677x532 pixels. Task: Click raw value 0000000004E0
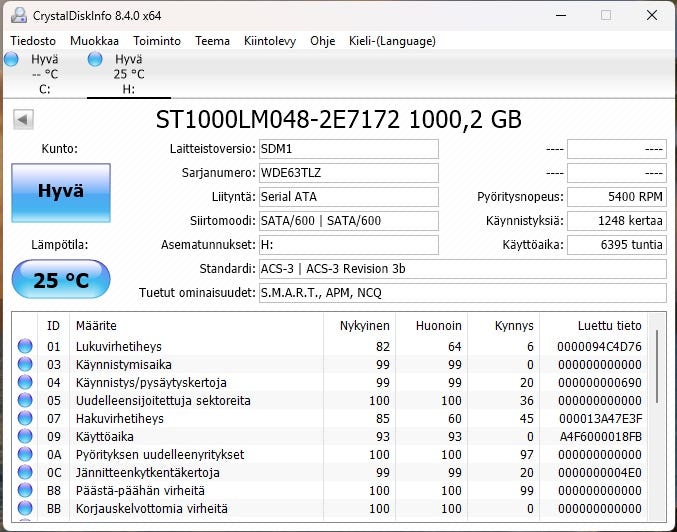(x=600, y=472)
